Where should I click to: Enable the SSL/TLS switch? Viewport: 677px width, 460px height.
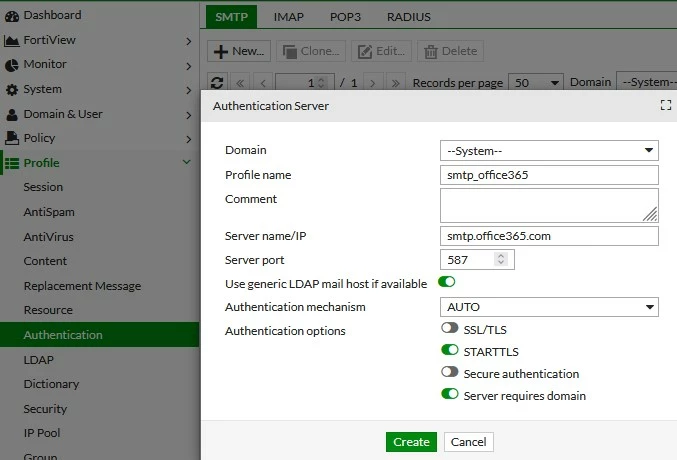pyautogui.click(x=449, y=328)
